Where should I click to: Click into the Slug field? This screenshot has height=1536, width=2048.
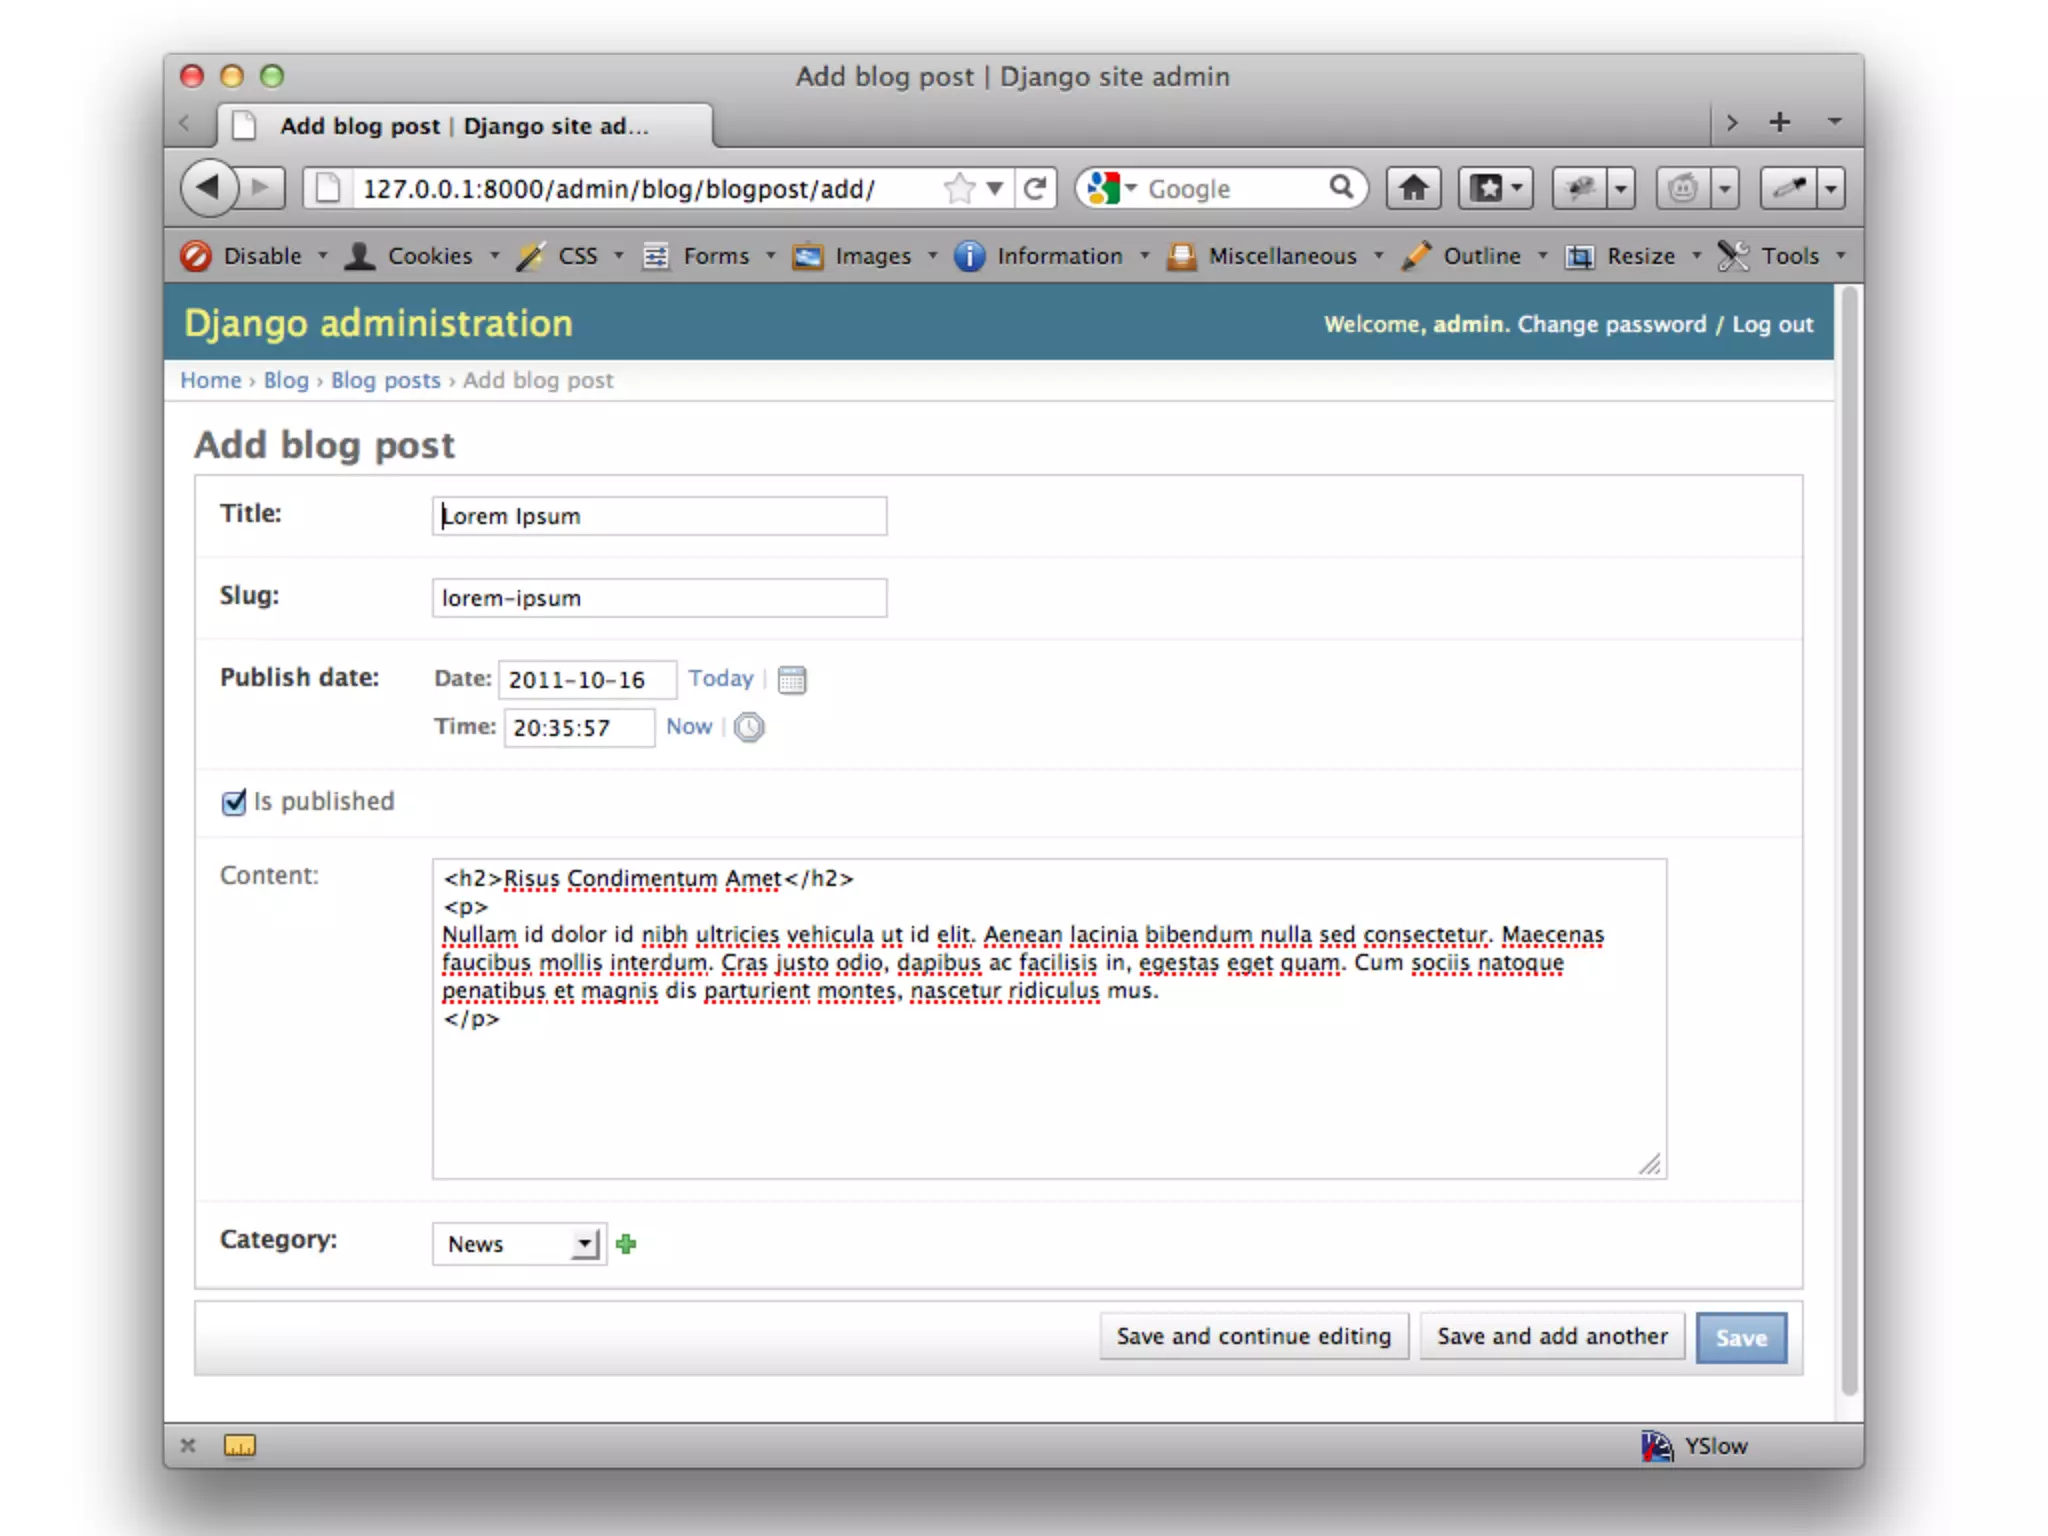point(659,598)
